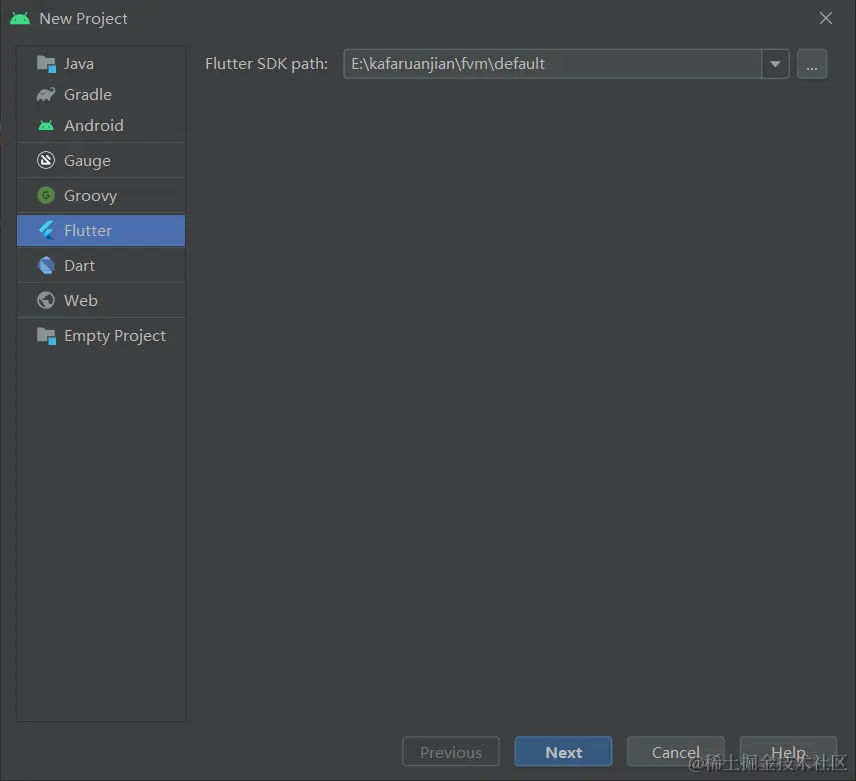Choose the Dart project type
The image size is (856, 781).
[101, 265]
